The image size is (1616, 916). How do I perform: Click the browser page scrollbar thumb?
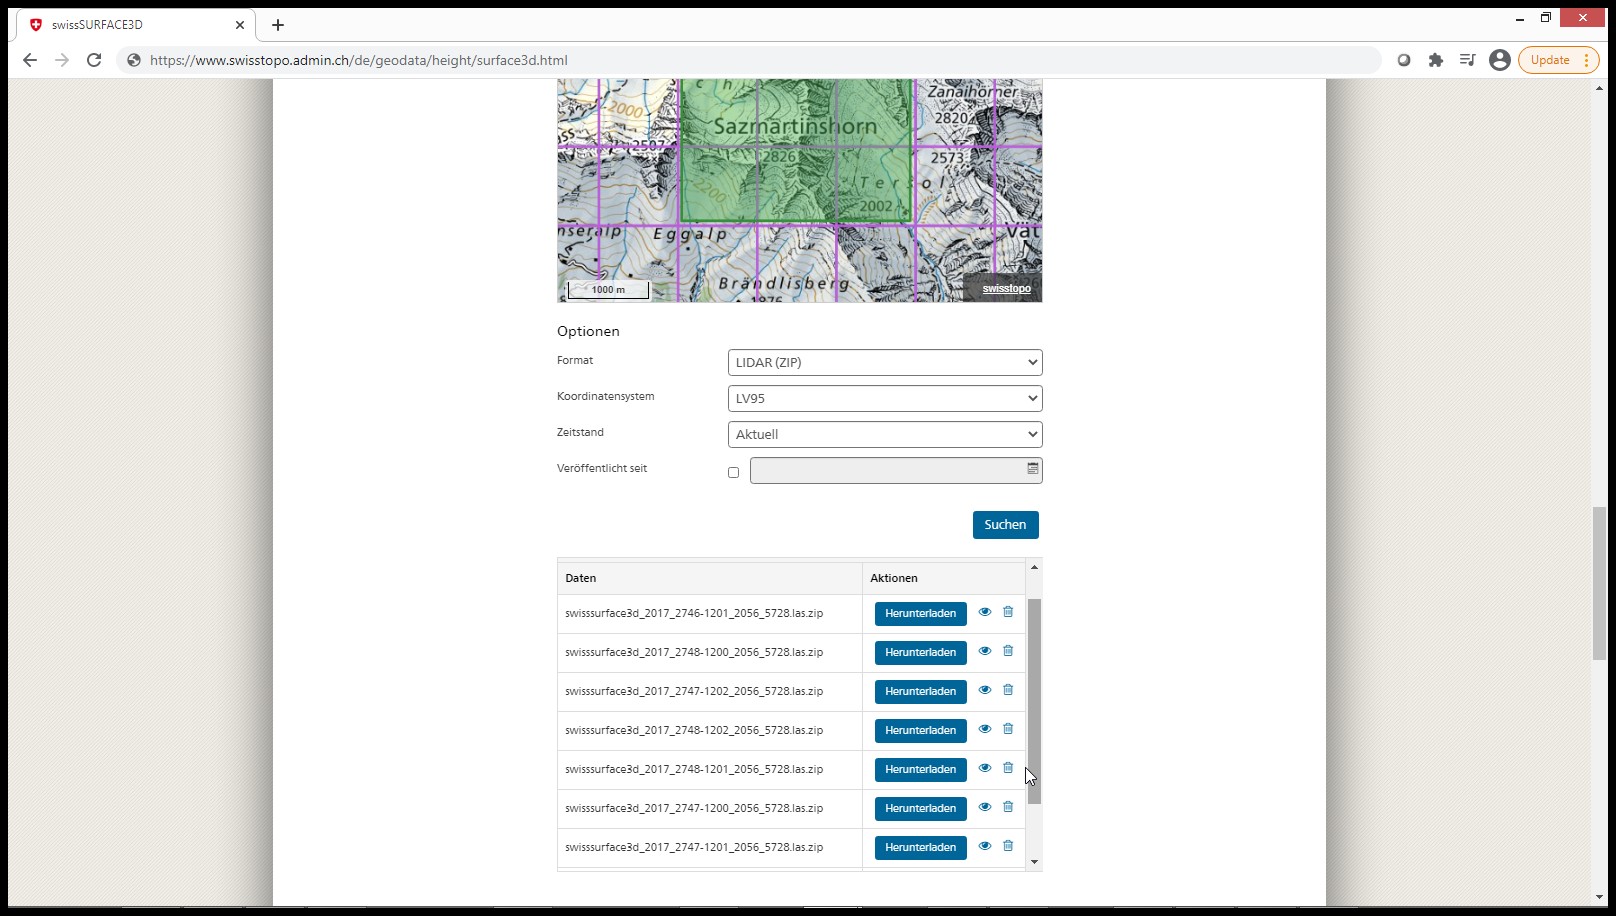(1599, 584)
